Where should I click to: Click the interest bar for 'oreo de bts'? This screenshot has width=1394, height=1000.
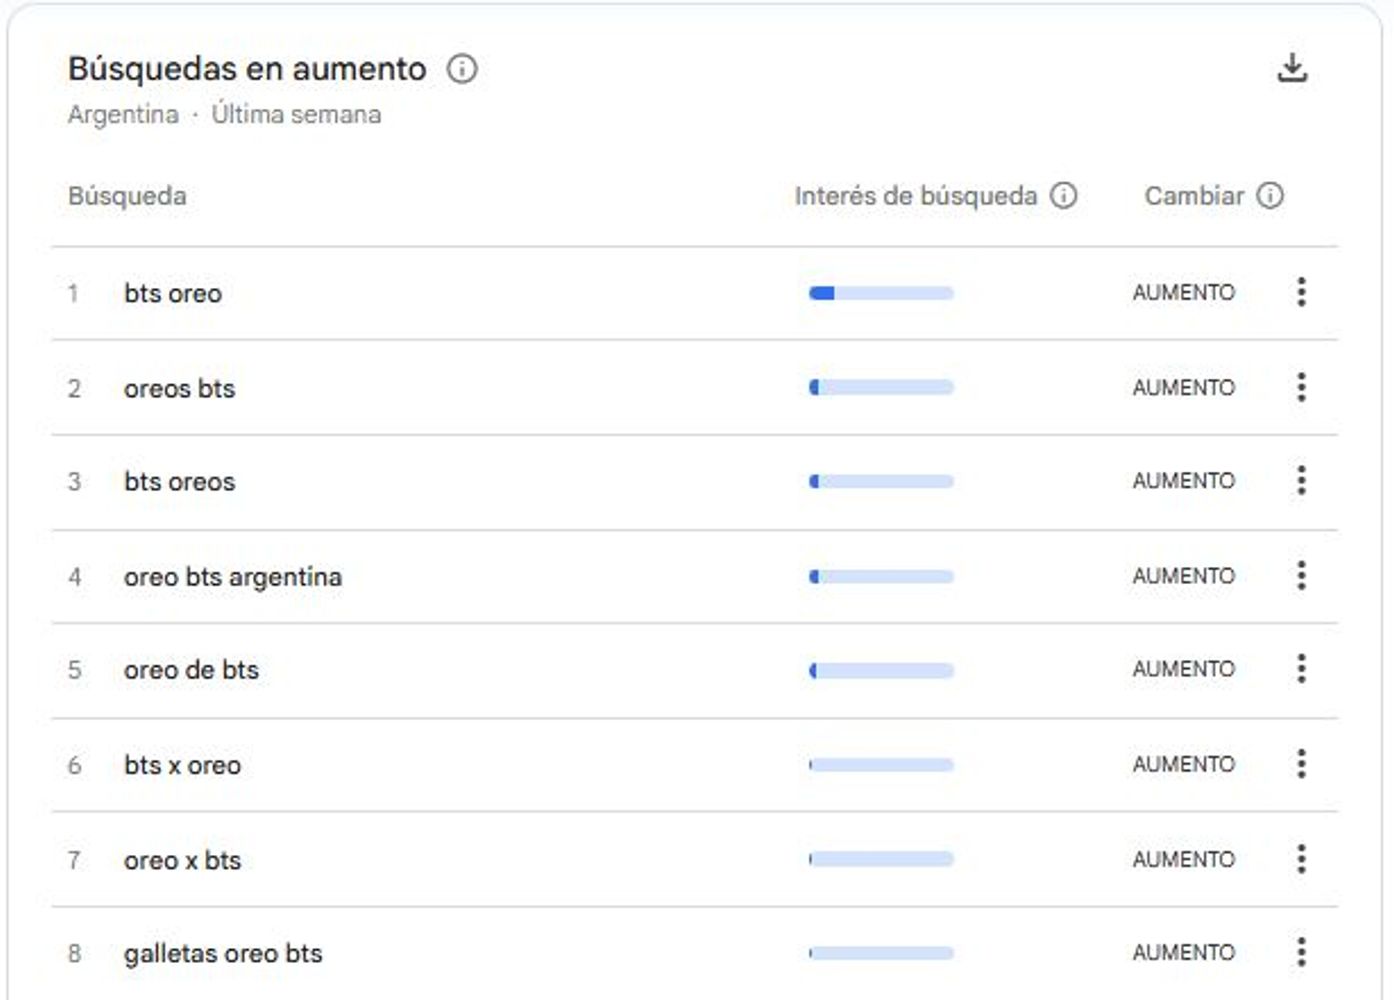[x=881, y=670]
